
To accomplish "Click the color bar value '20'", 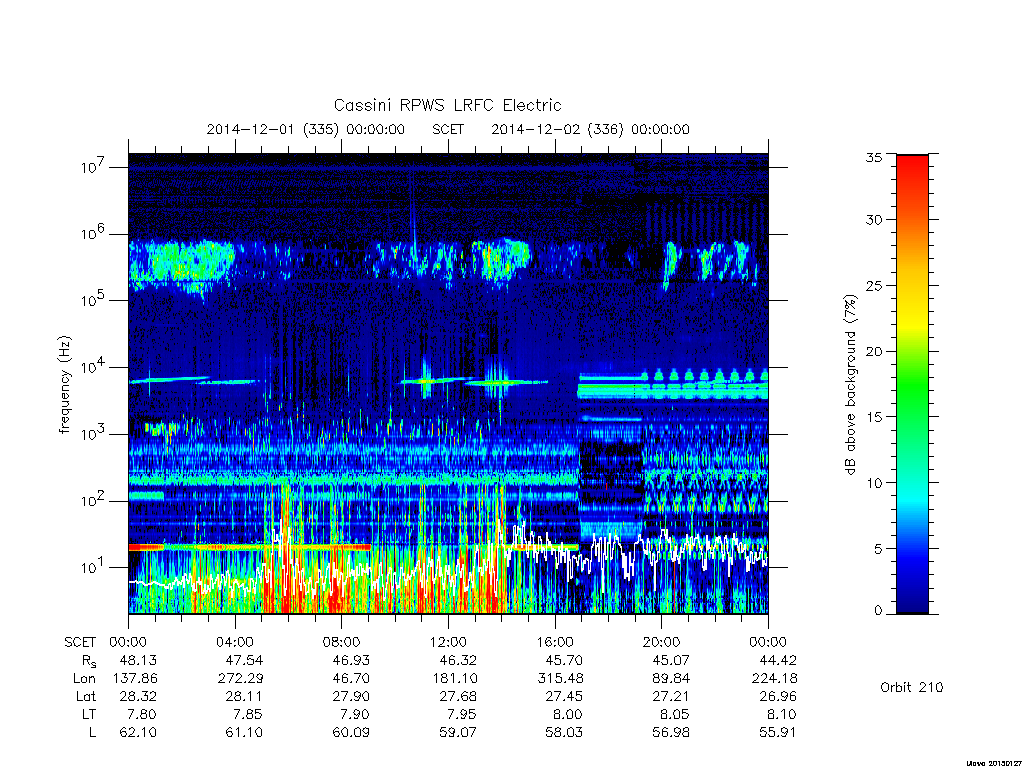I will (874, 351).
